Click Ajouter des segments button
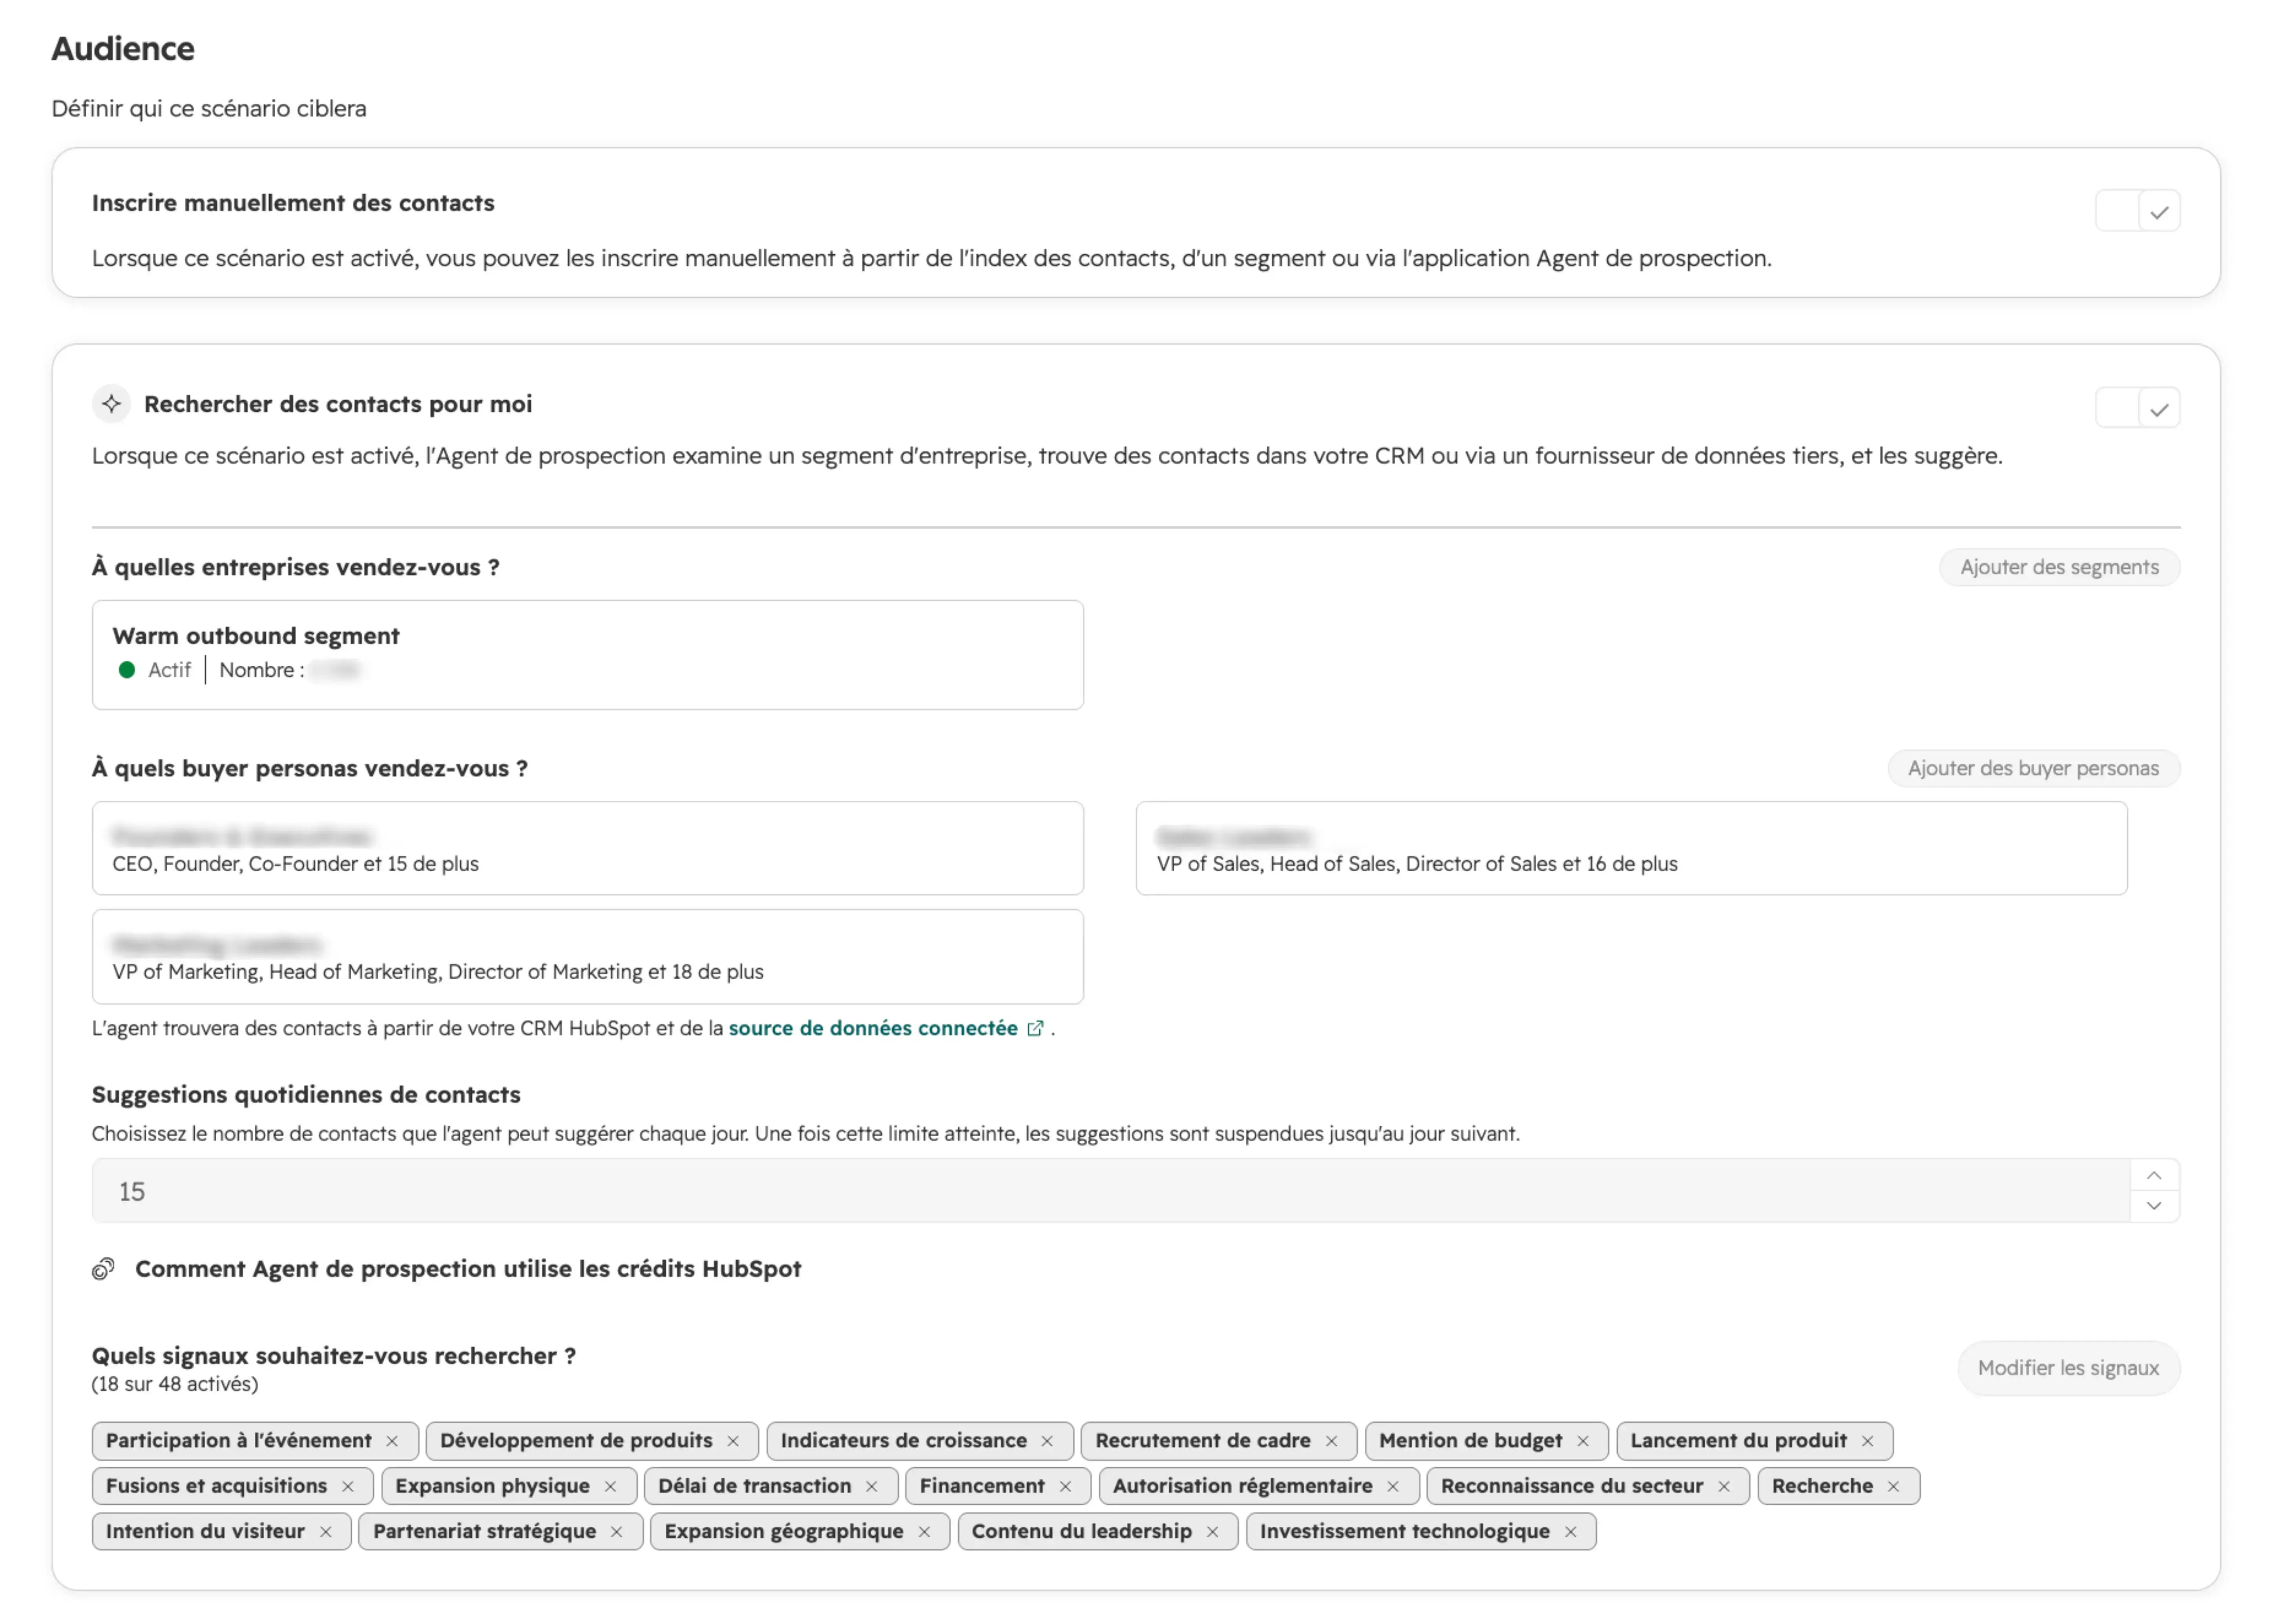Viewport: 2284px width, 1624px height. pos(2059,567)
